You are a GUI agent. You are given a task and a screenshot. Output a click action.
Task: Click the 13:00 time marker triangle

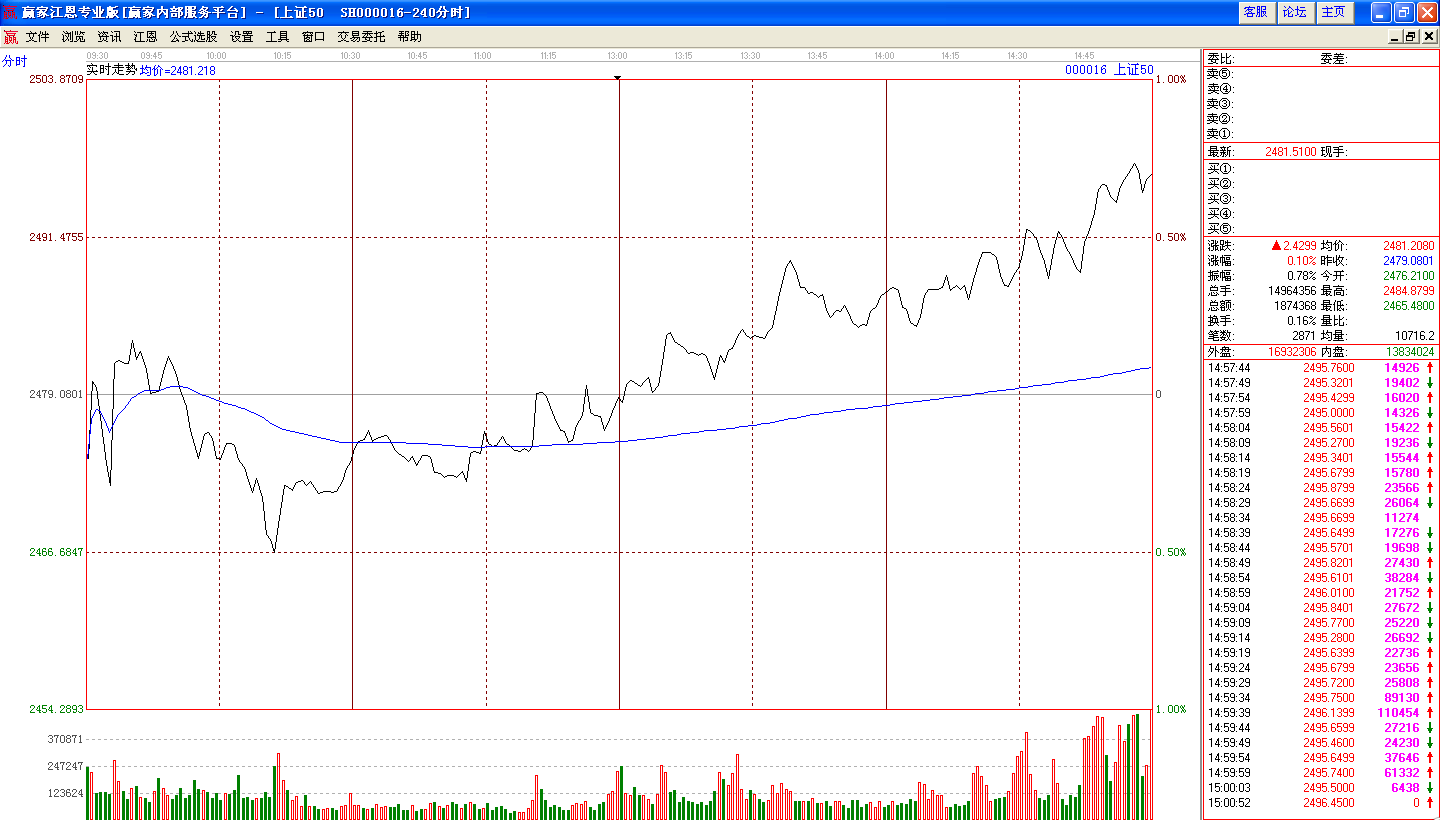click(618, 77)
